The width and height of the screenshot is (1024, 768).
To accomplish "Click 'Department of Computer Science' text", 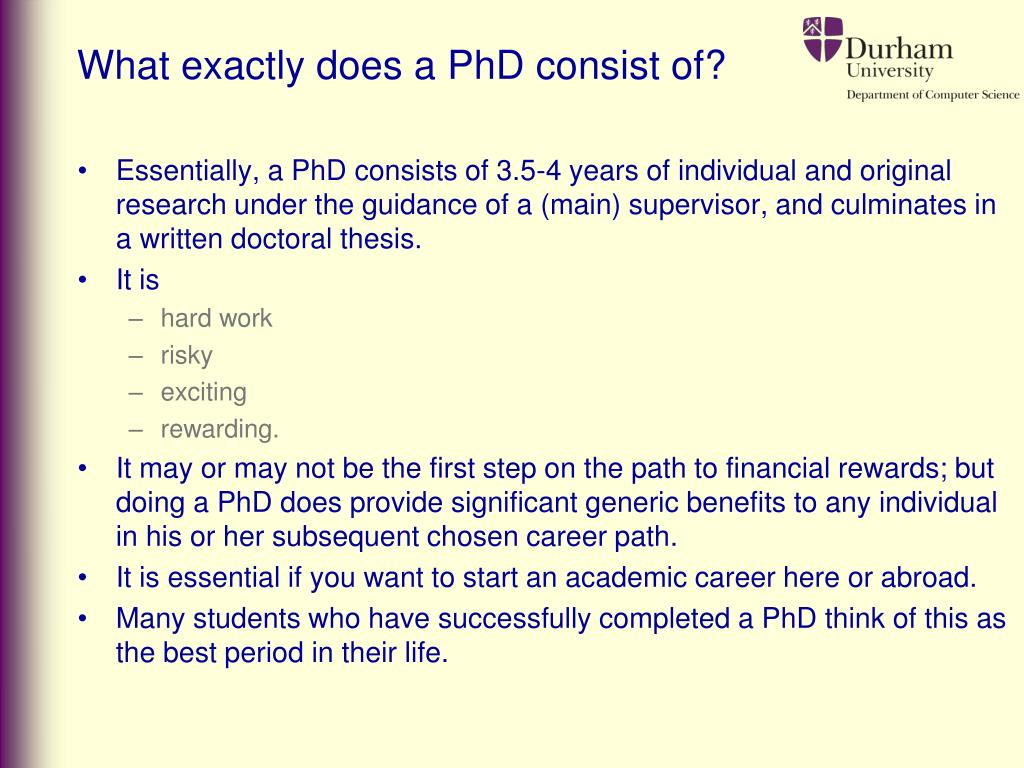I will (x=933, y=95).
